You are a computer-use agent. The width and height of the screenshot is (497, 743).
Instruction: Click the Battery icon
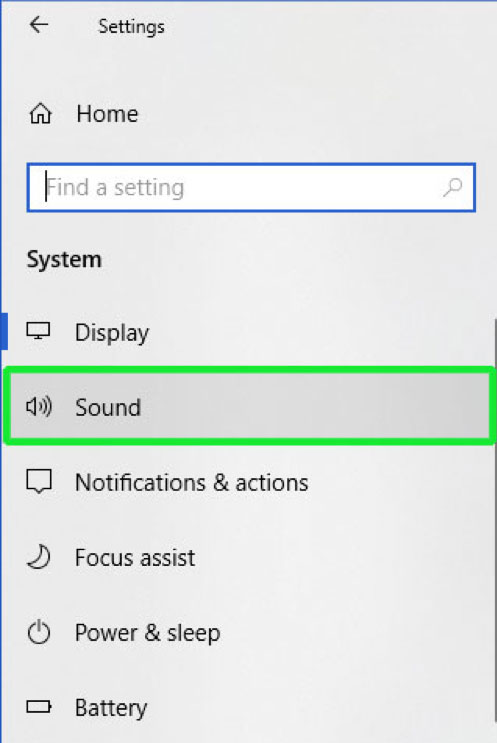(39, 707)
